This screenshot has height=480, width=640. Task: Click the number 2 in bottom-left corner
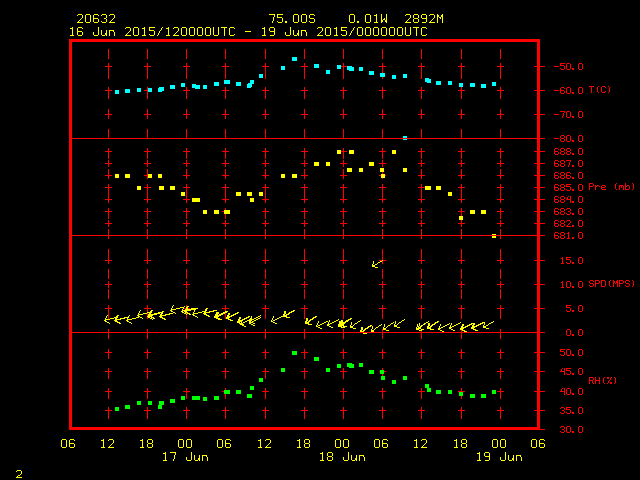click(x=19, y=474)
